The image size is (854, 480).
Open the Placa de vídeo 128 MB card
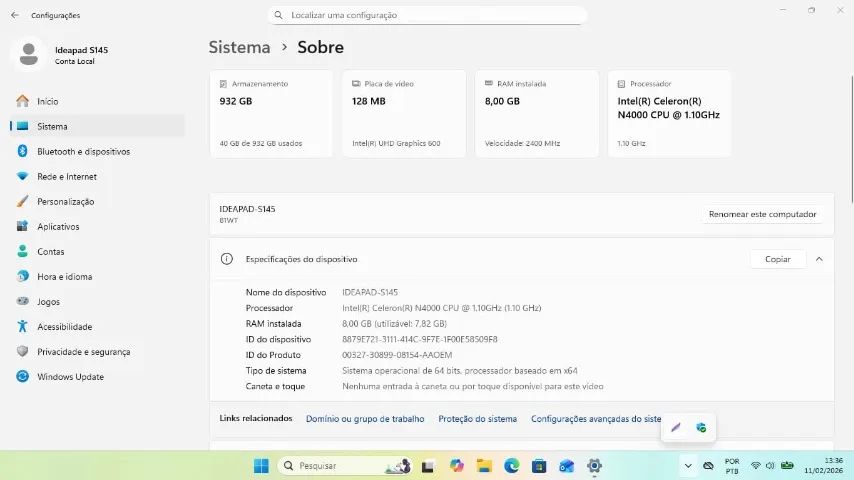pos(404,114)
